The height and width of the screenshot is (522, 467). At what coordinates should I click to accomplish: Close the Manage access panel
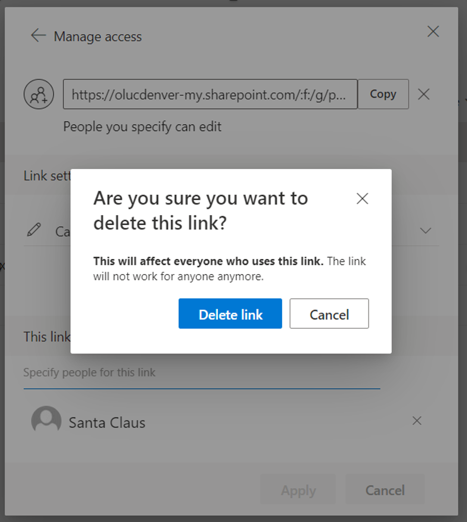pyautogui.click(x=433, y=32)
